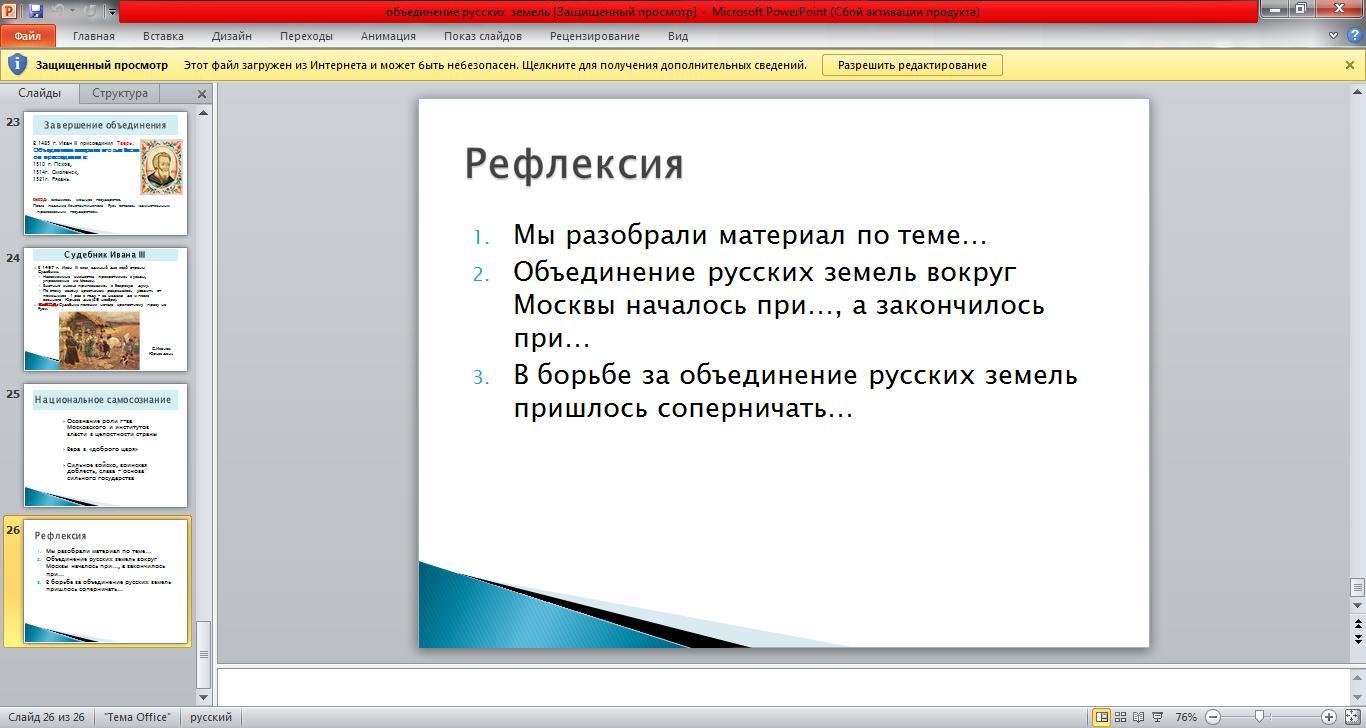Click the up arrow of slide area scrollbar
This screenshot has width=1366, height=728.
(1358, 91)
